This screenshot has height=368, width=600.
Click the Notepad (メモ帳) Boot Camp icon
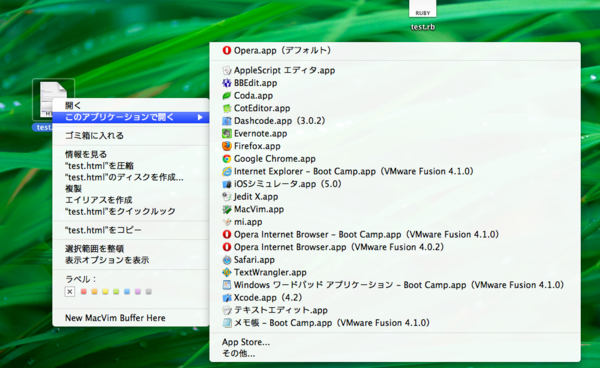coord(227,323)
